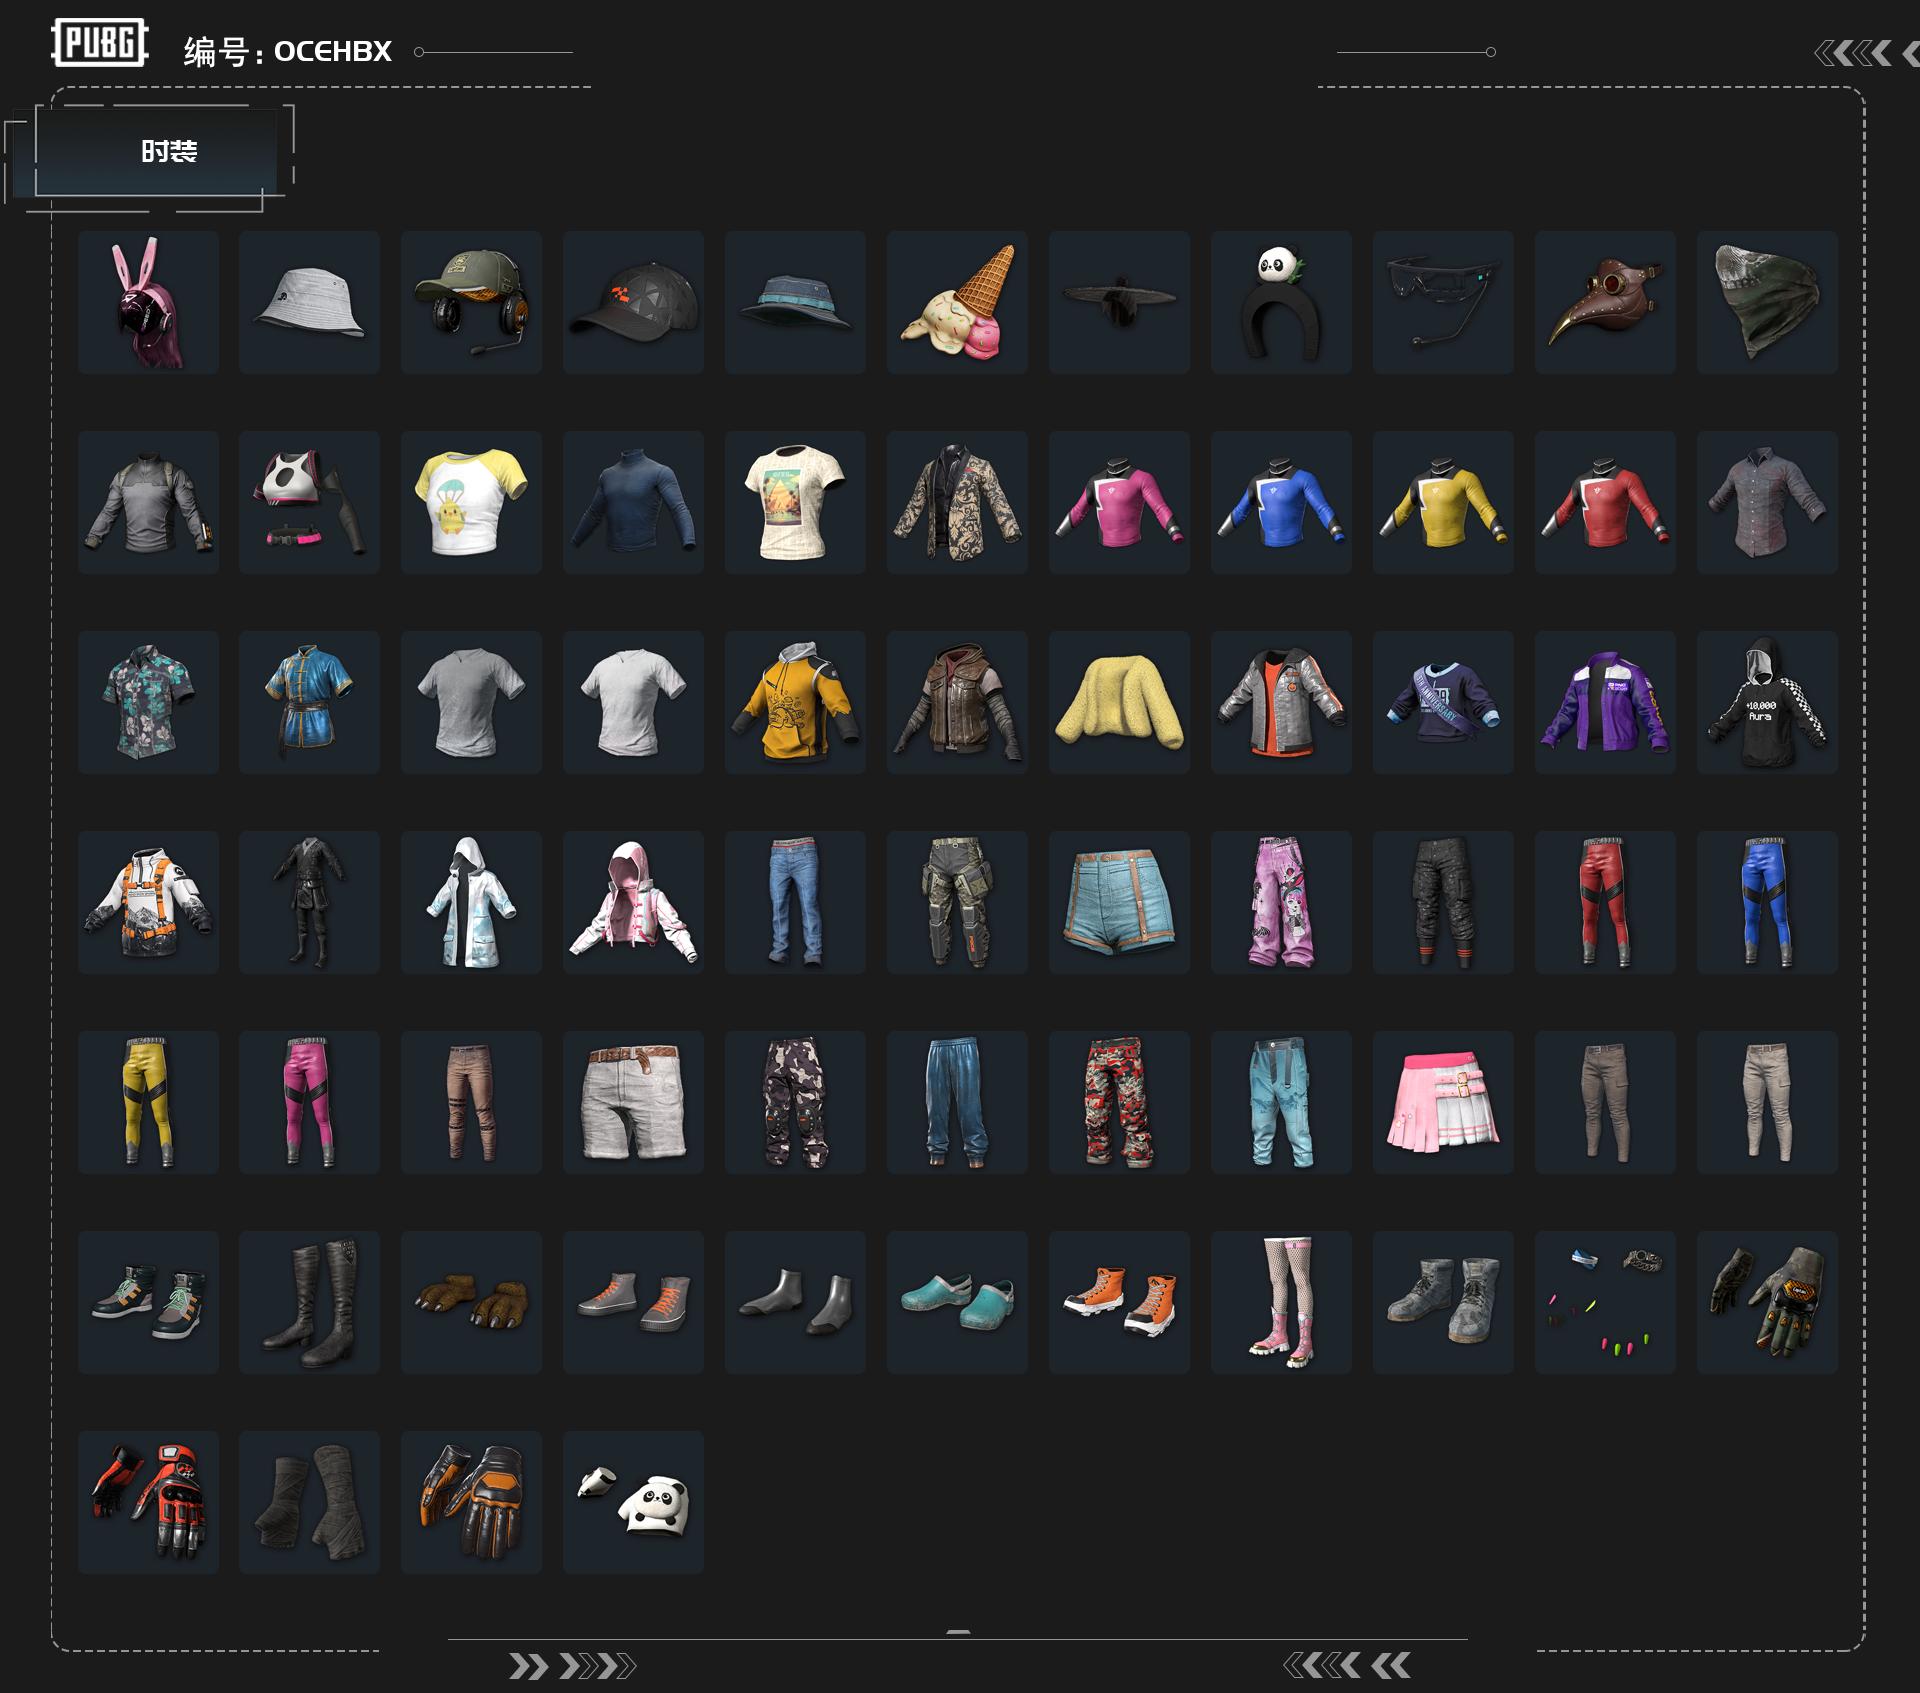Pick the magenta racing pants

[310, 1102]
